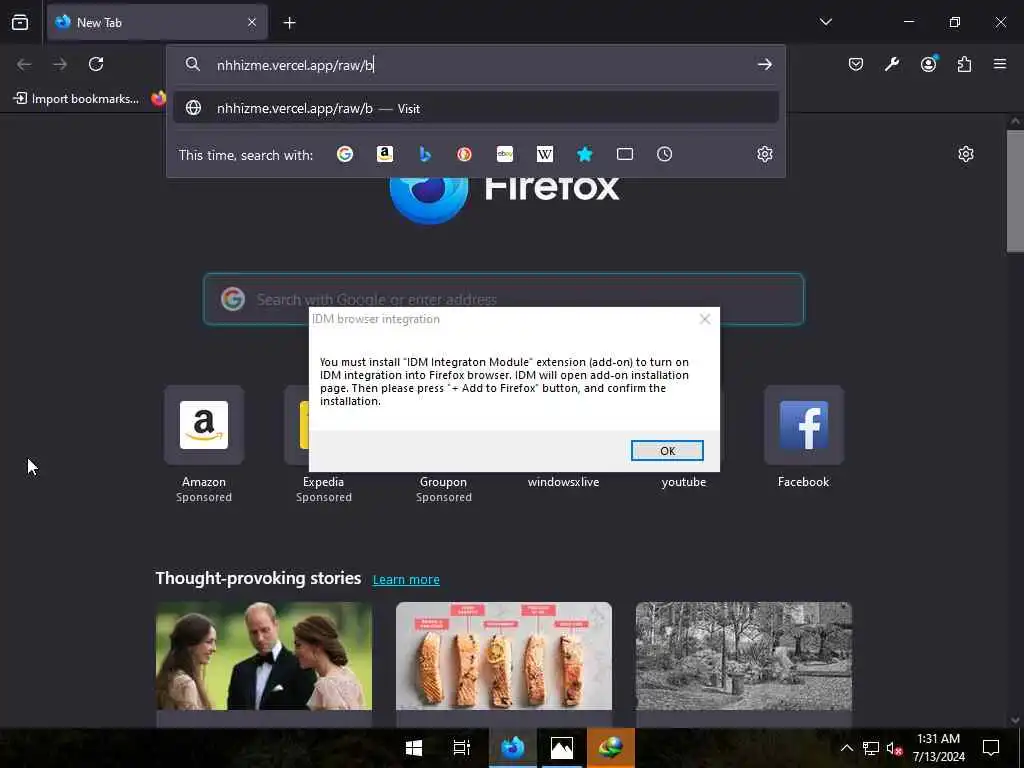Open the notification center icon
Image resolution: width=1024 pixels, height=768 pixels.
(x=991, y=748)
